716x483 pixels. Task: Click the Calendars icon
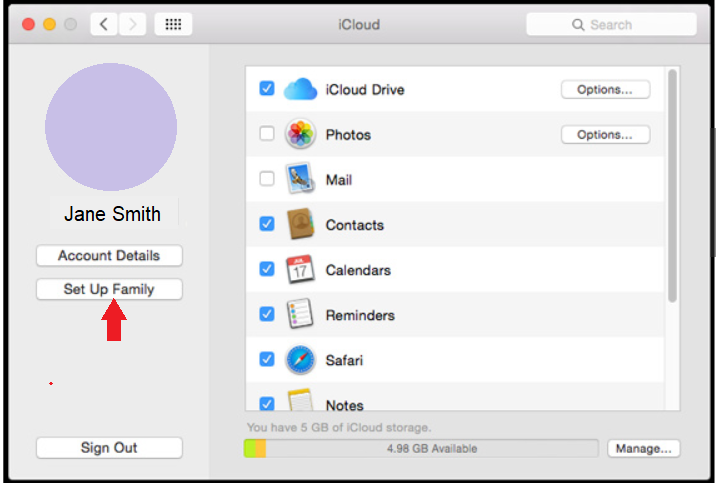300,269
